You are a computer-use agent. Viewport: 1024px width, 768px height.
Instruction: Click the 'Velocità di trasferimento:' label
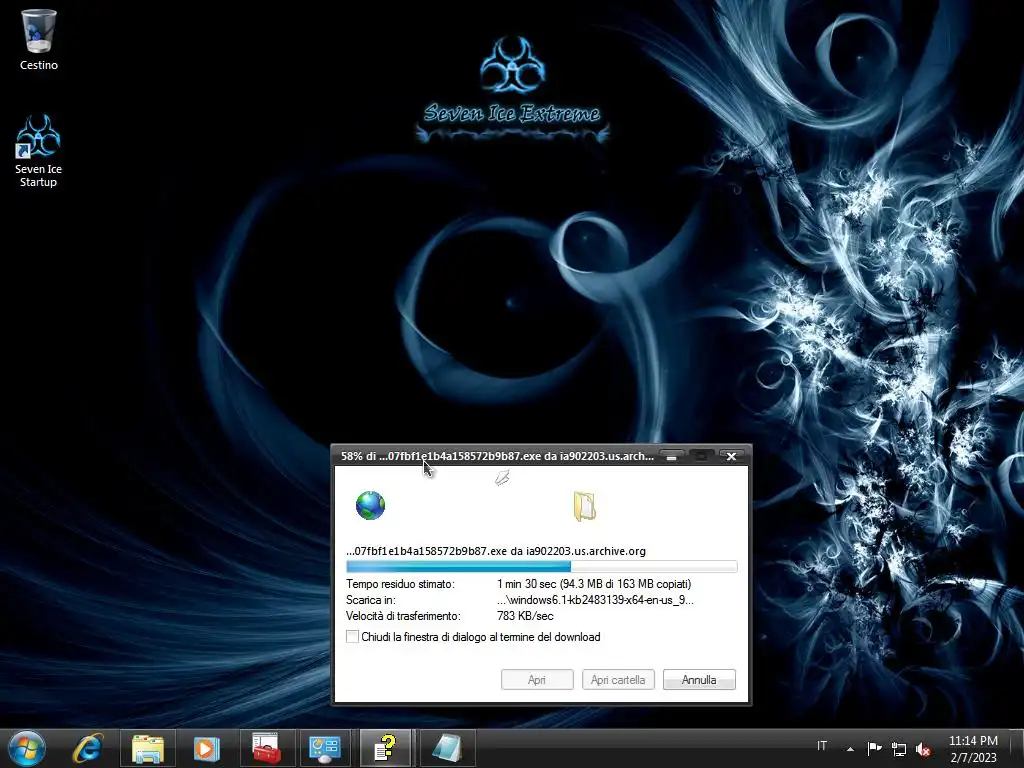(x=403, y=616)
